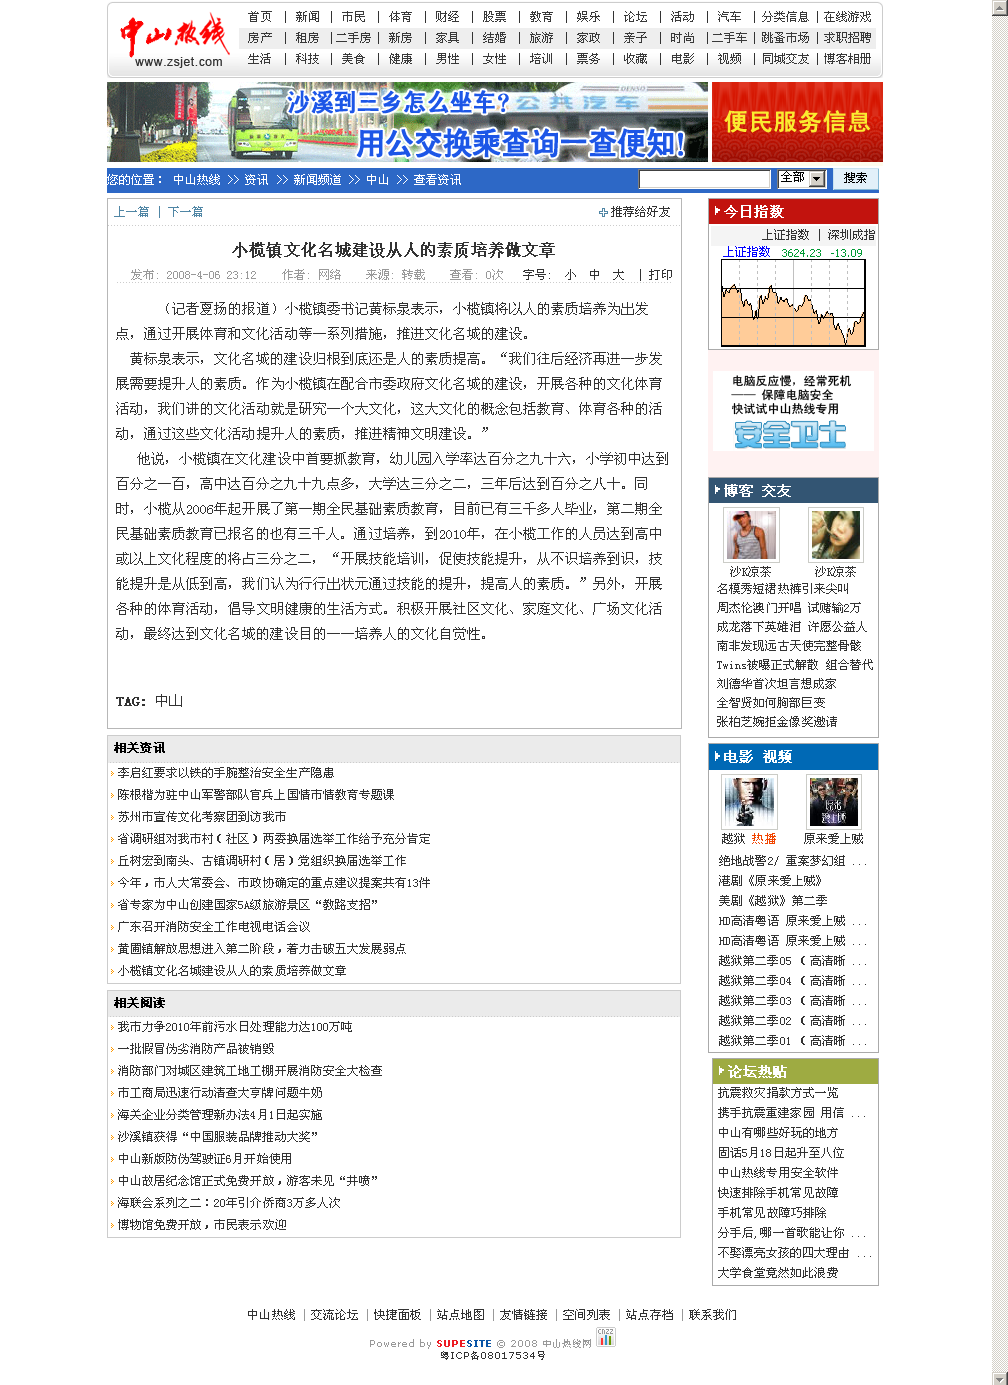Go to 新闻频道 in breadcrumb
Image resolution: width=1008 pixels, height=1385 pixels.
pyautogui.click(x=317, y=180)
